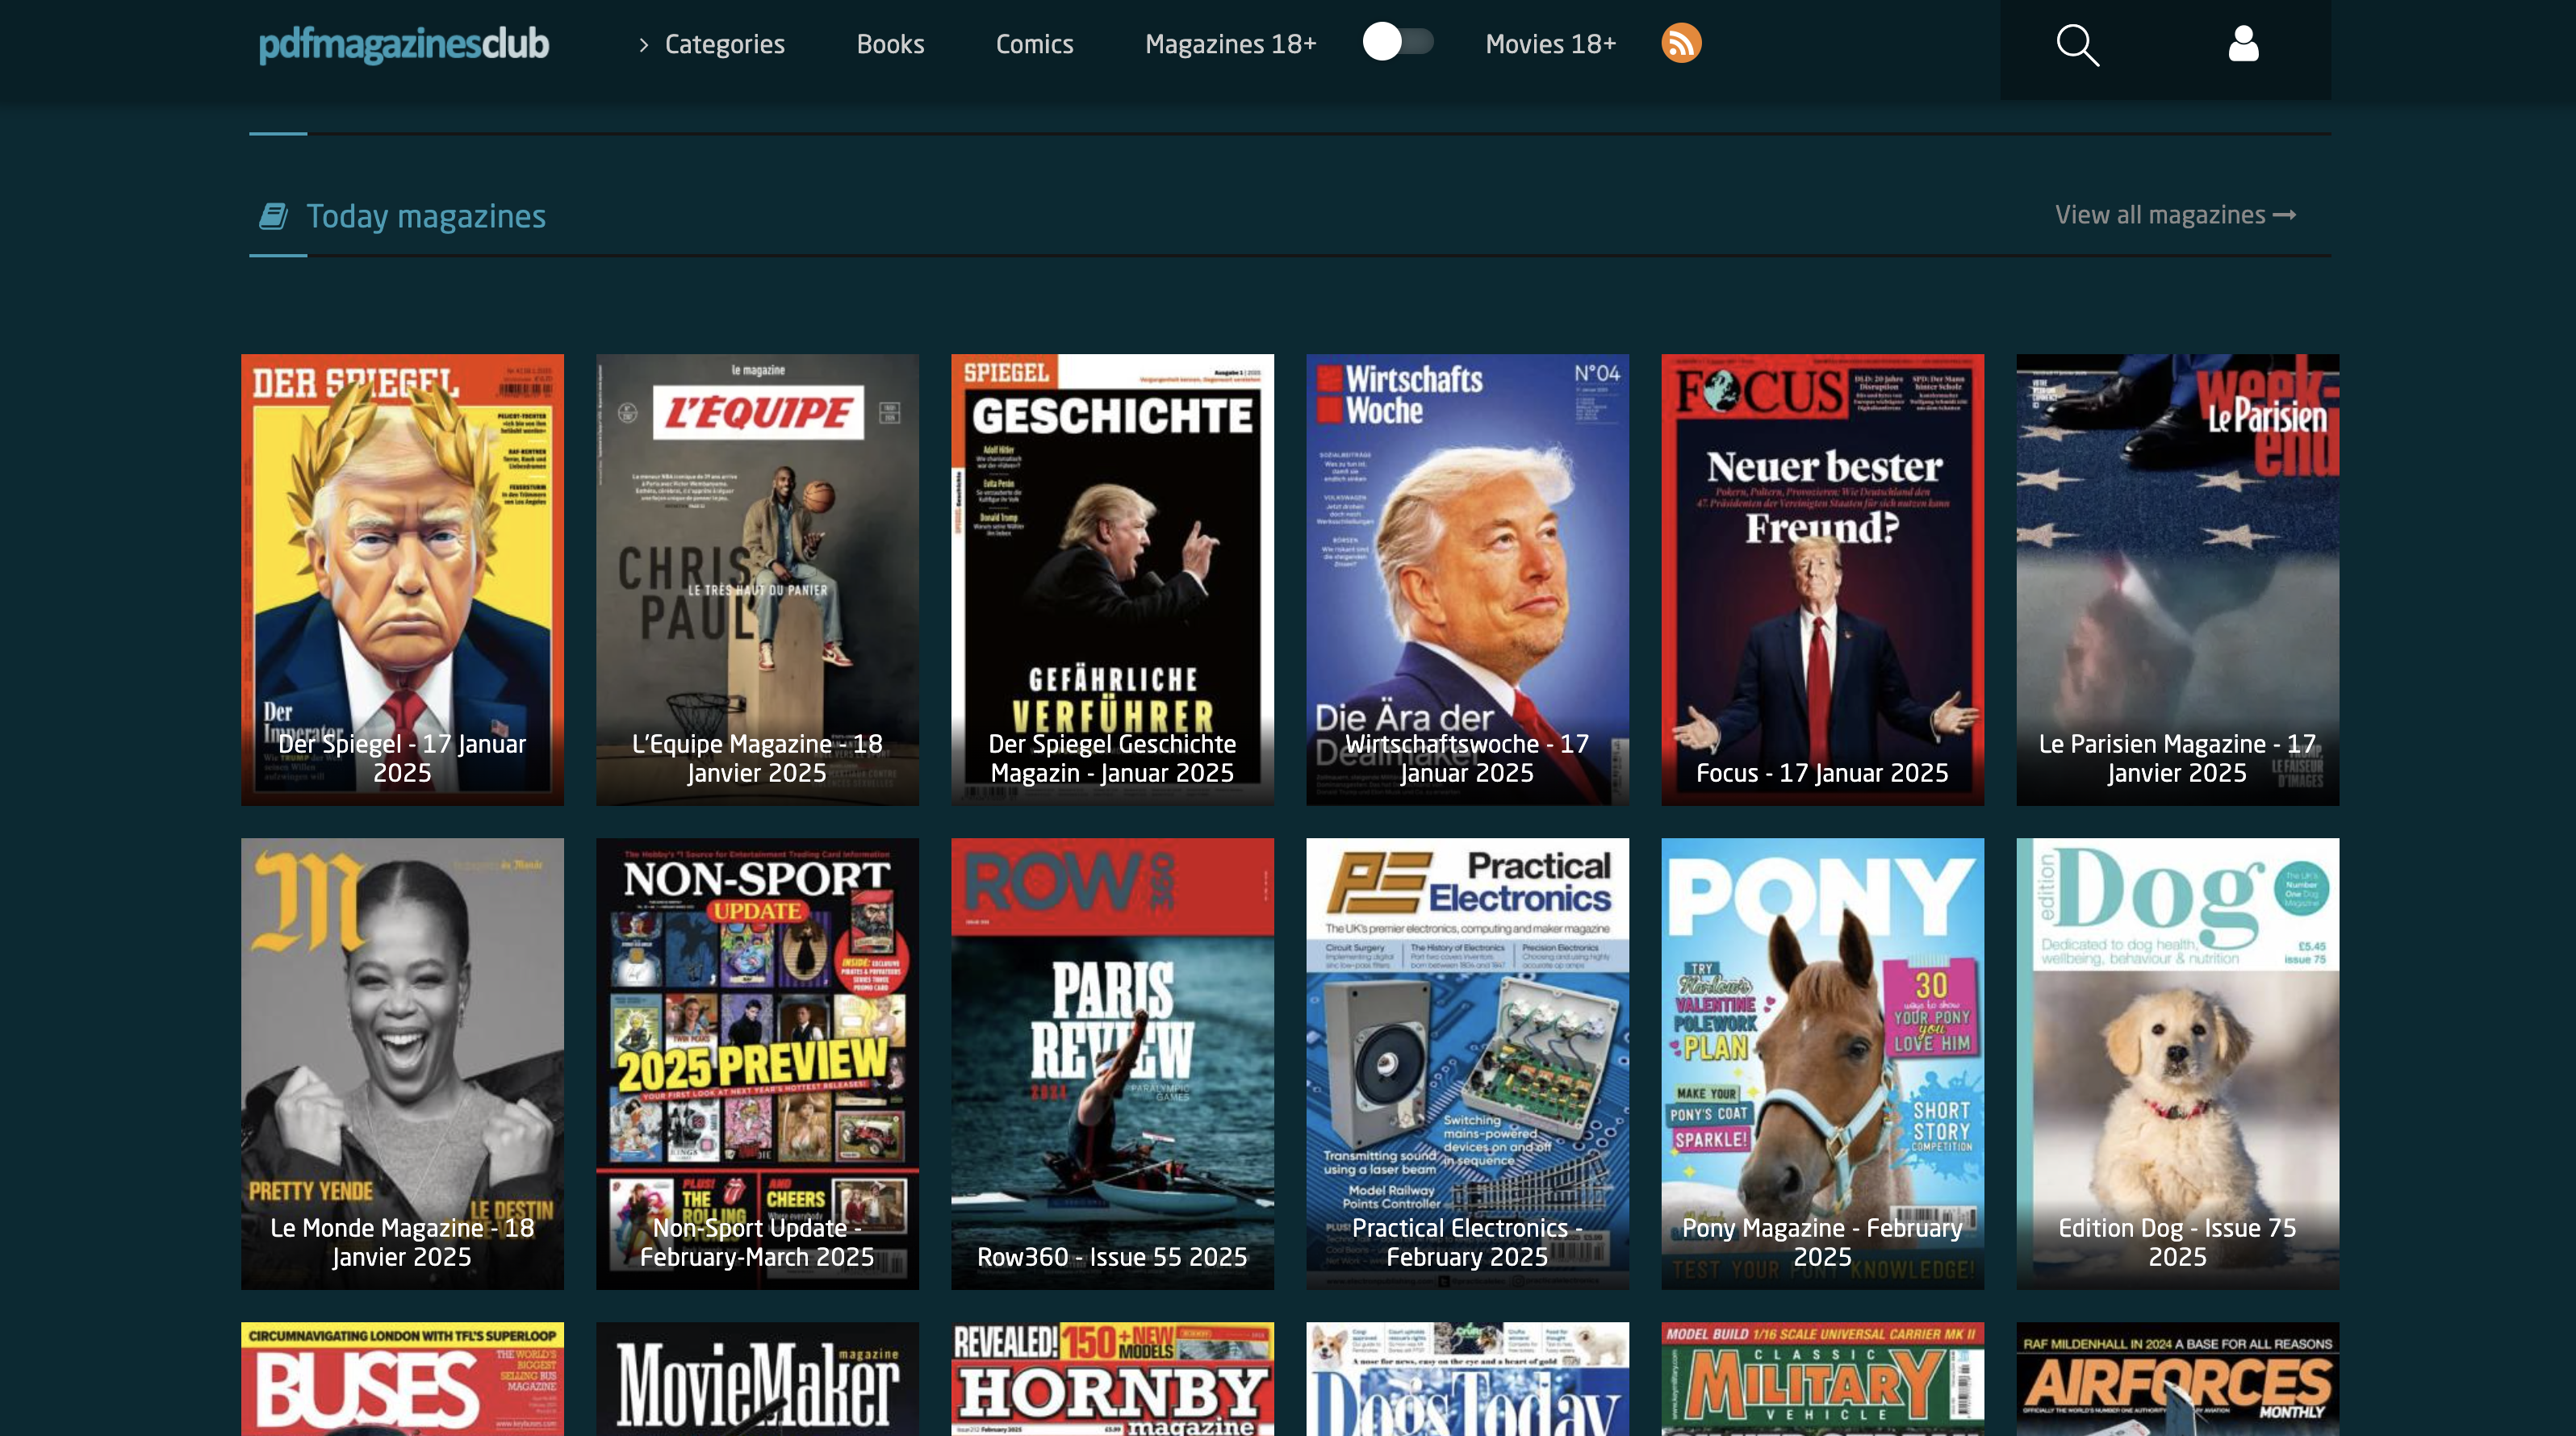Click the Today magazines book icon

[273, 216]
